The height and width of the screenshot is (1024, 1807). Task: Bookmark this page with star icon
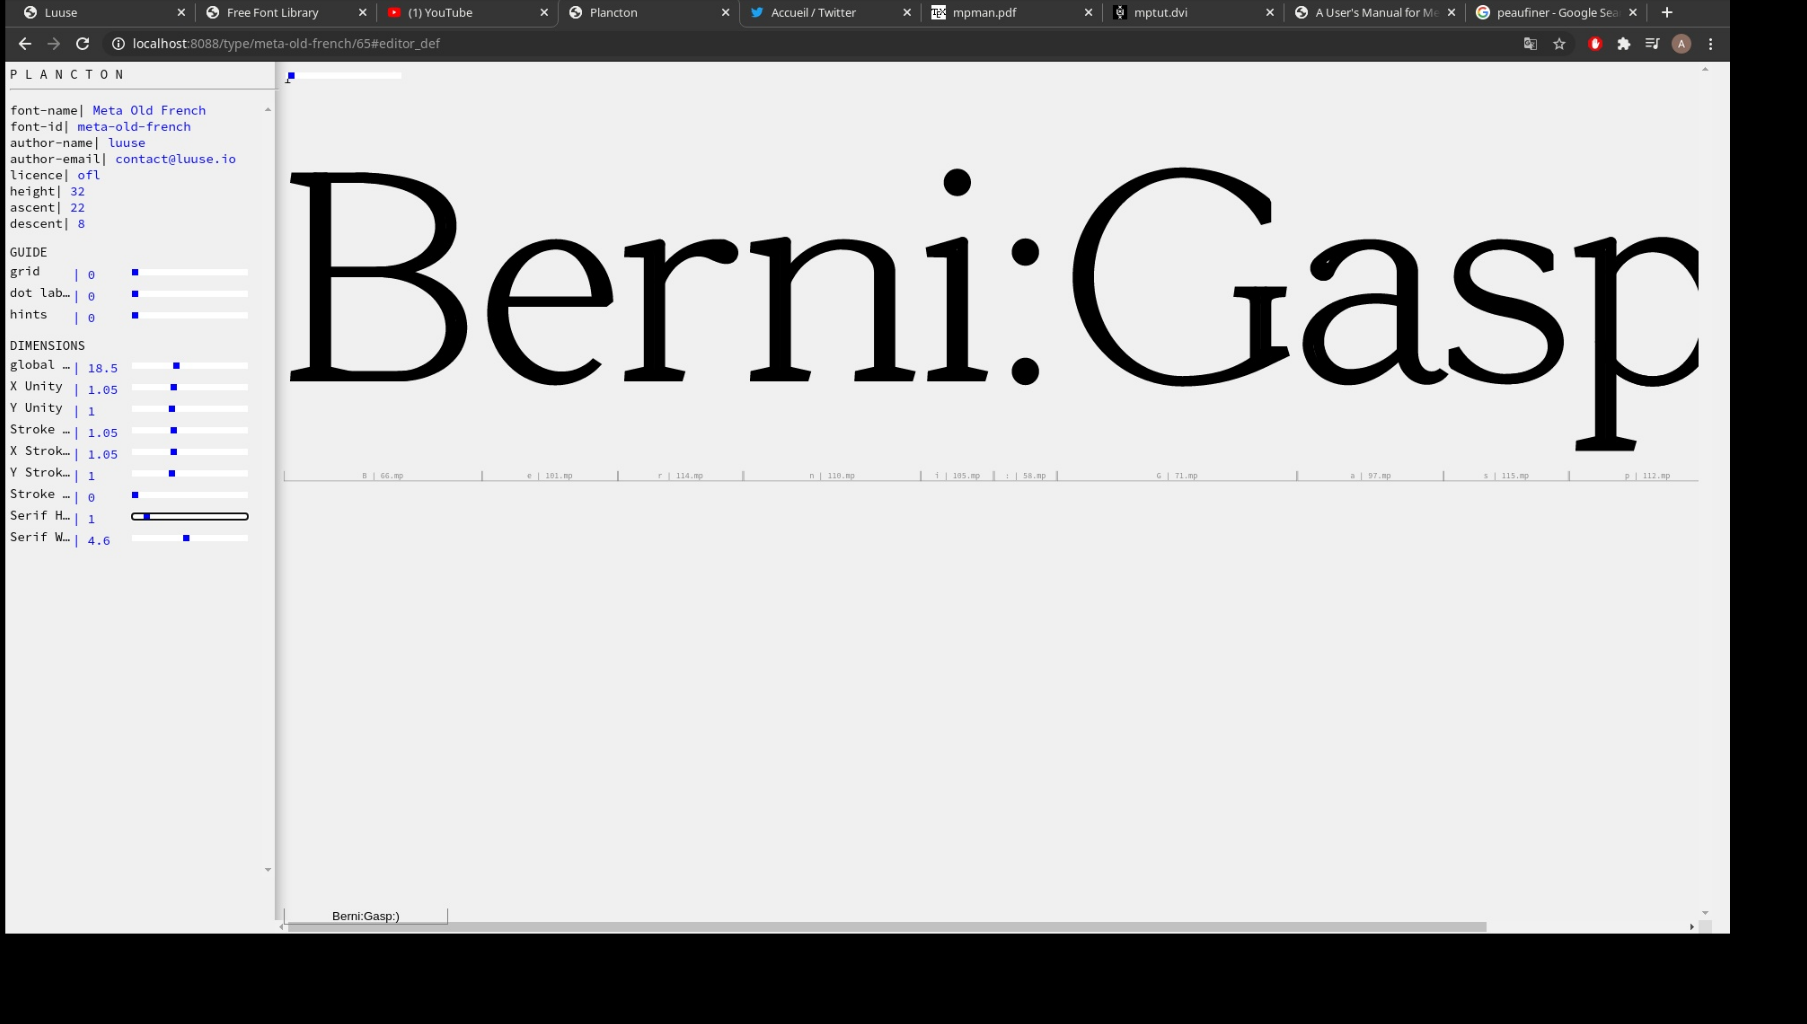coord(1559,44)
